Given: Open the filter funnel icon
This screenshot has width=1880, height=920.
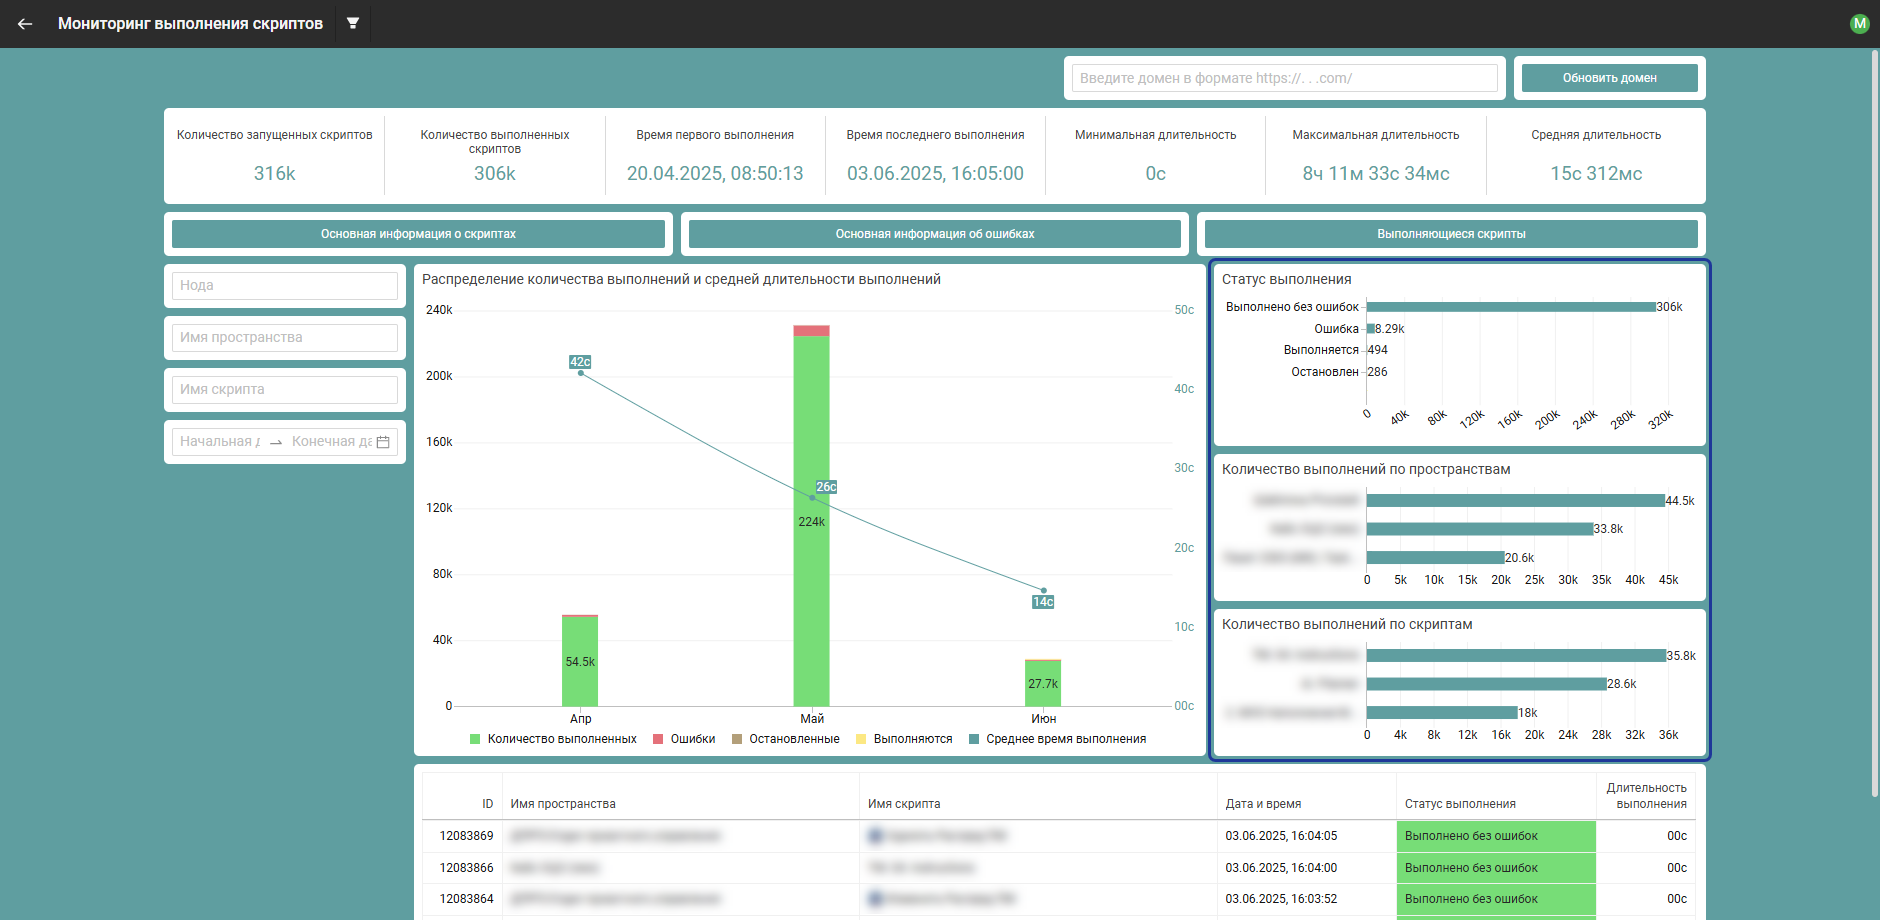Looking at the screenshot, I should [353, 23].
